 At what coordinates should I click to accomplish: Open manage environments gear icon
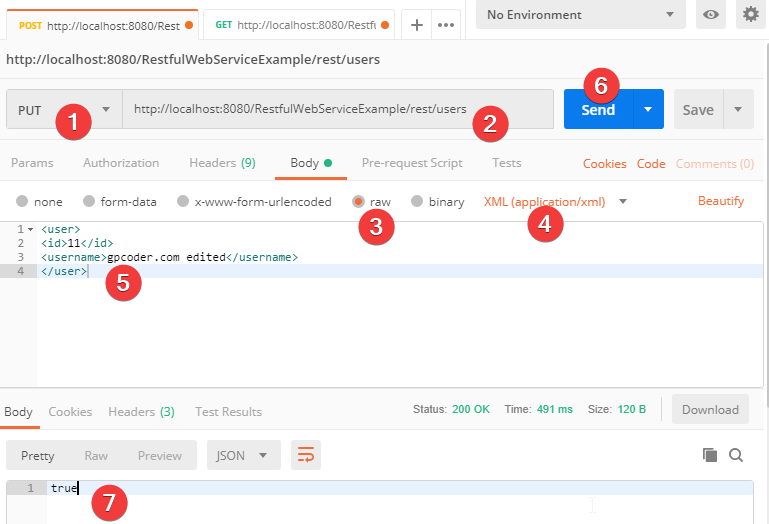click(751, 15)
